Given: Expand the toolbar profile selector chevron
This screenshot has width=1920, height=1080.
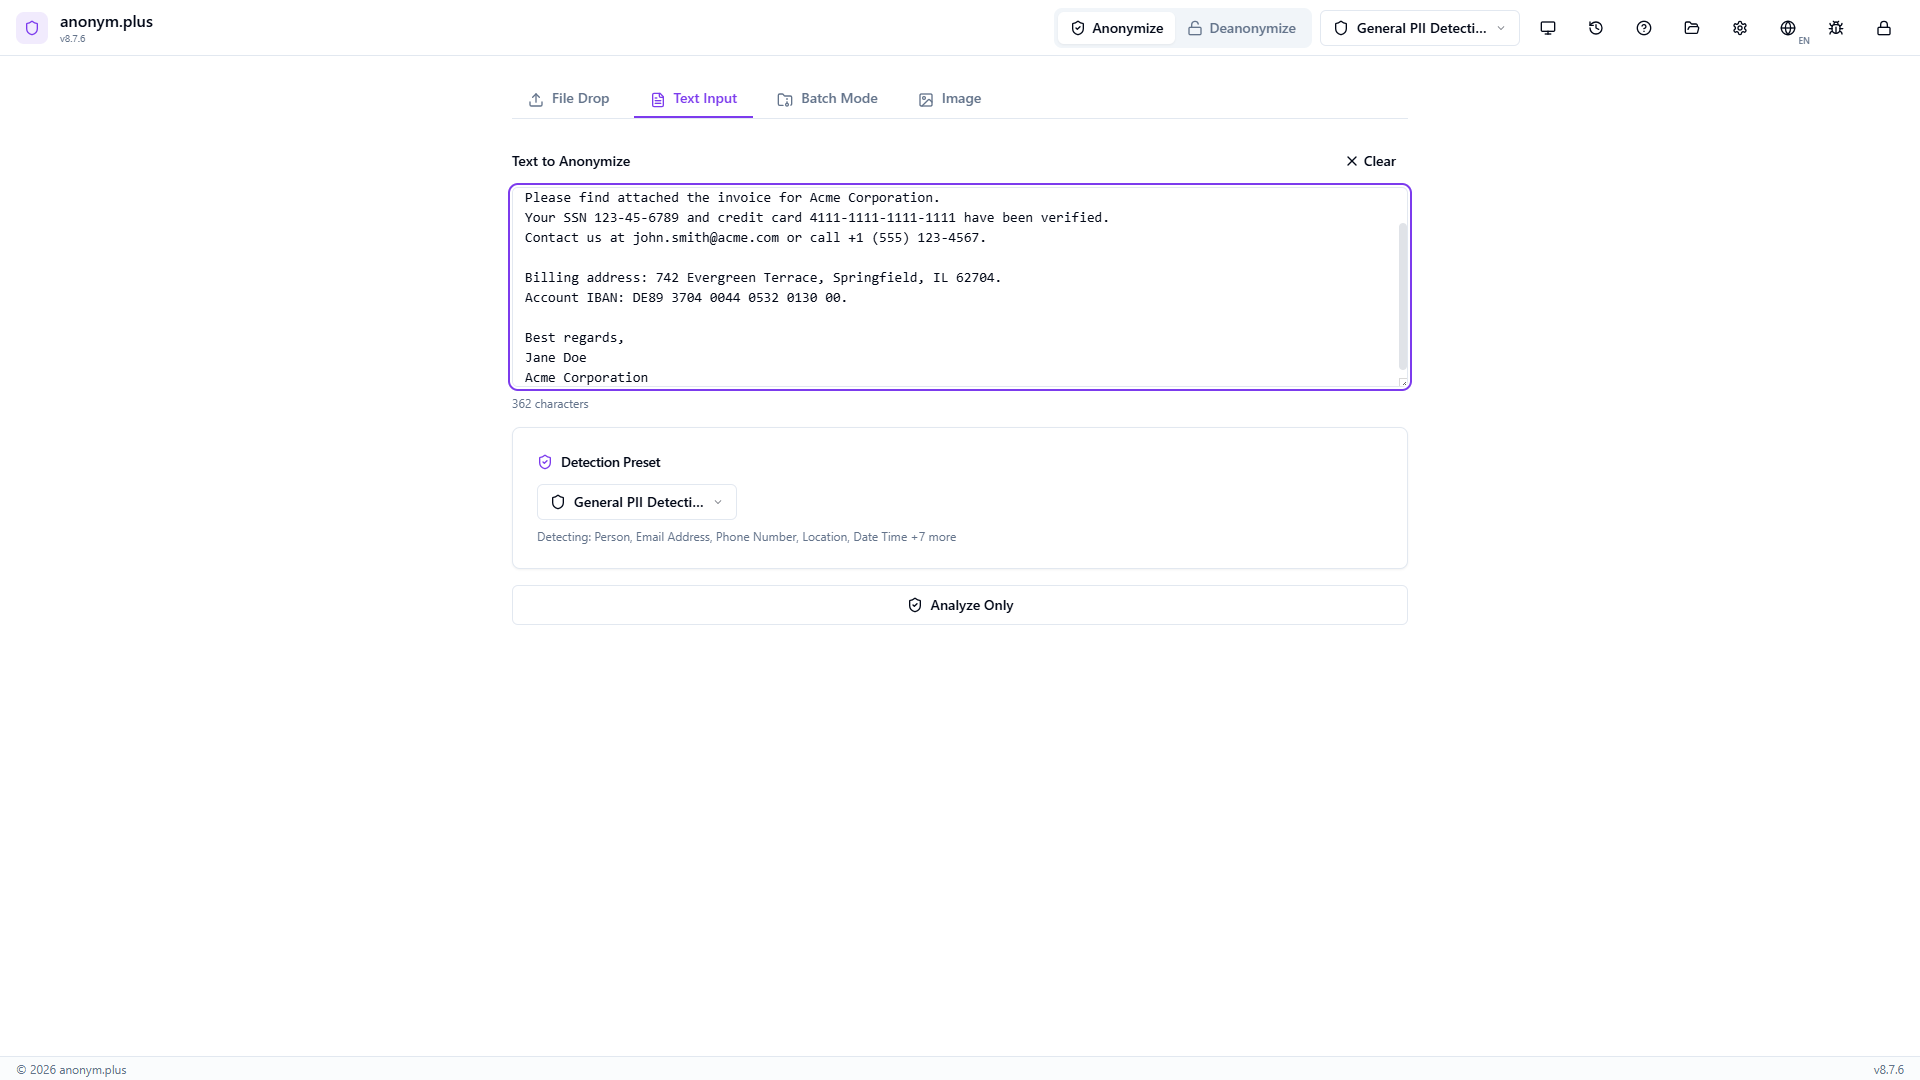Looking at the screenshot, I should pyautogui.click(x=1501, y=28).
